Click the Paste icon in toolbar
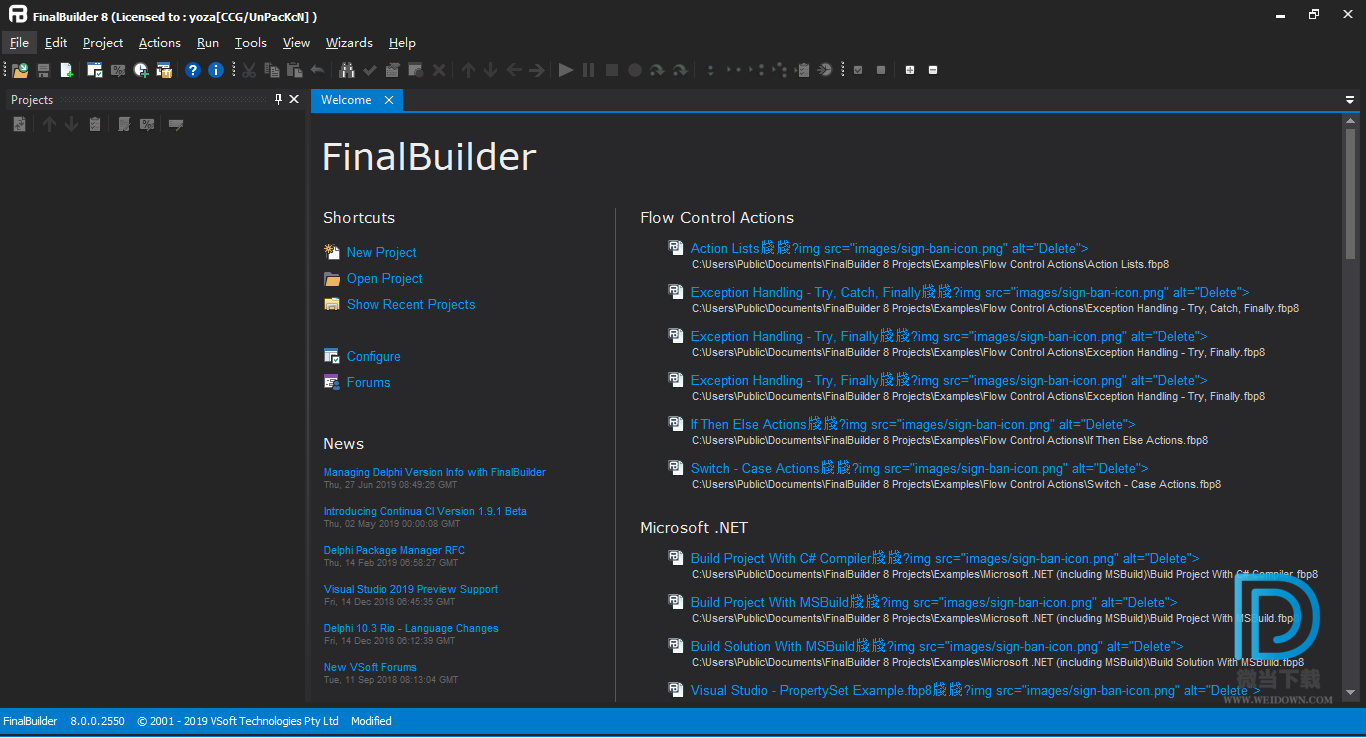 coord(294,70)
